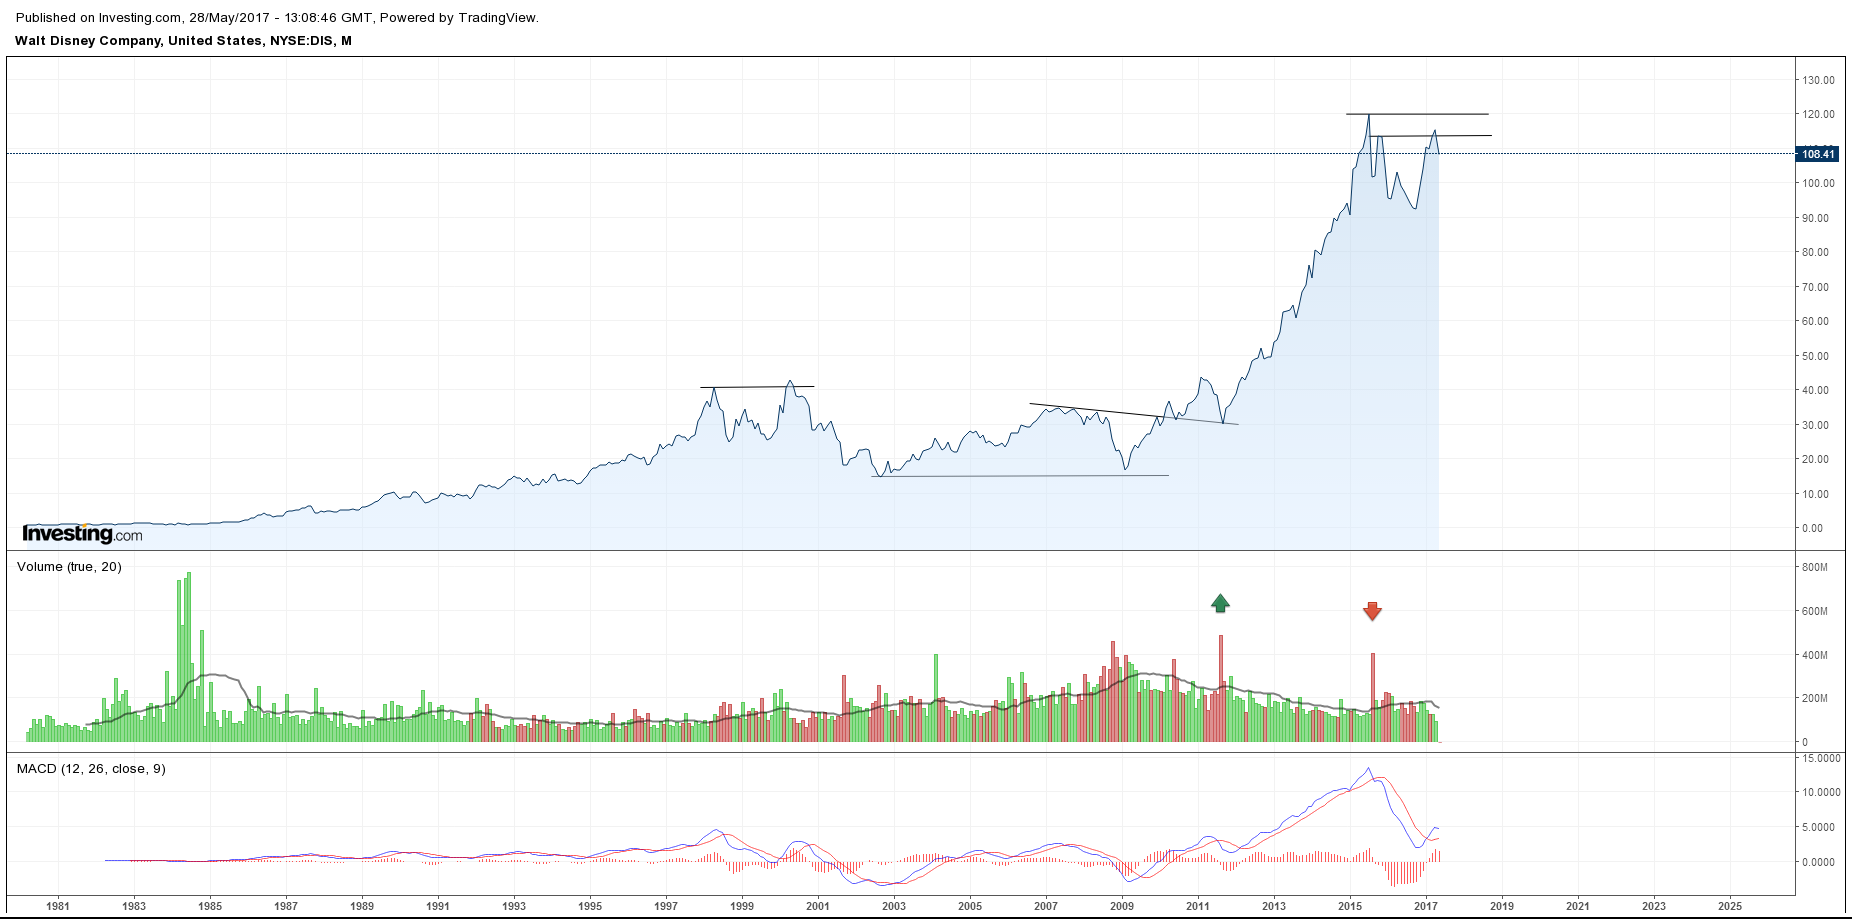
Task: Click the 70.00 price axis label
Action: [1815, 287]
